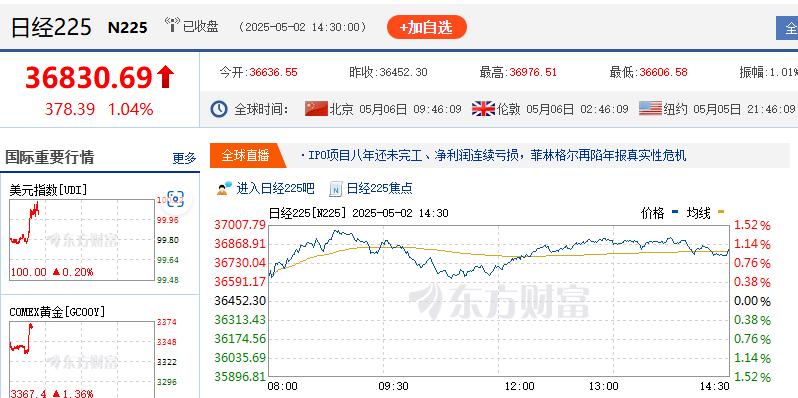Click the blue 价格 legend marker
Viewport: 798px width, 398px height.
(675, 211)
